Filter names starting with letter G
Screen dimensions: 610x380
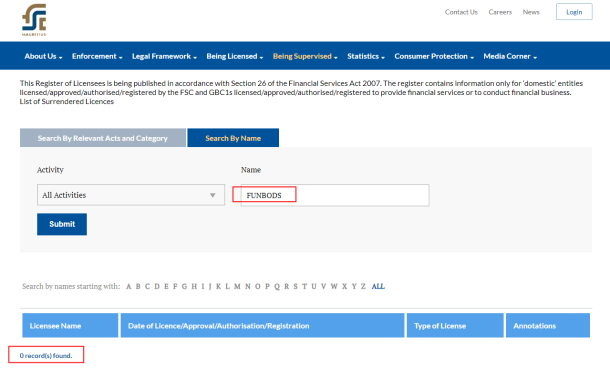(184, 287)
